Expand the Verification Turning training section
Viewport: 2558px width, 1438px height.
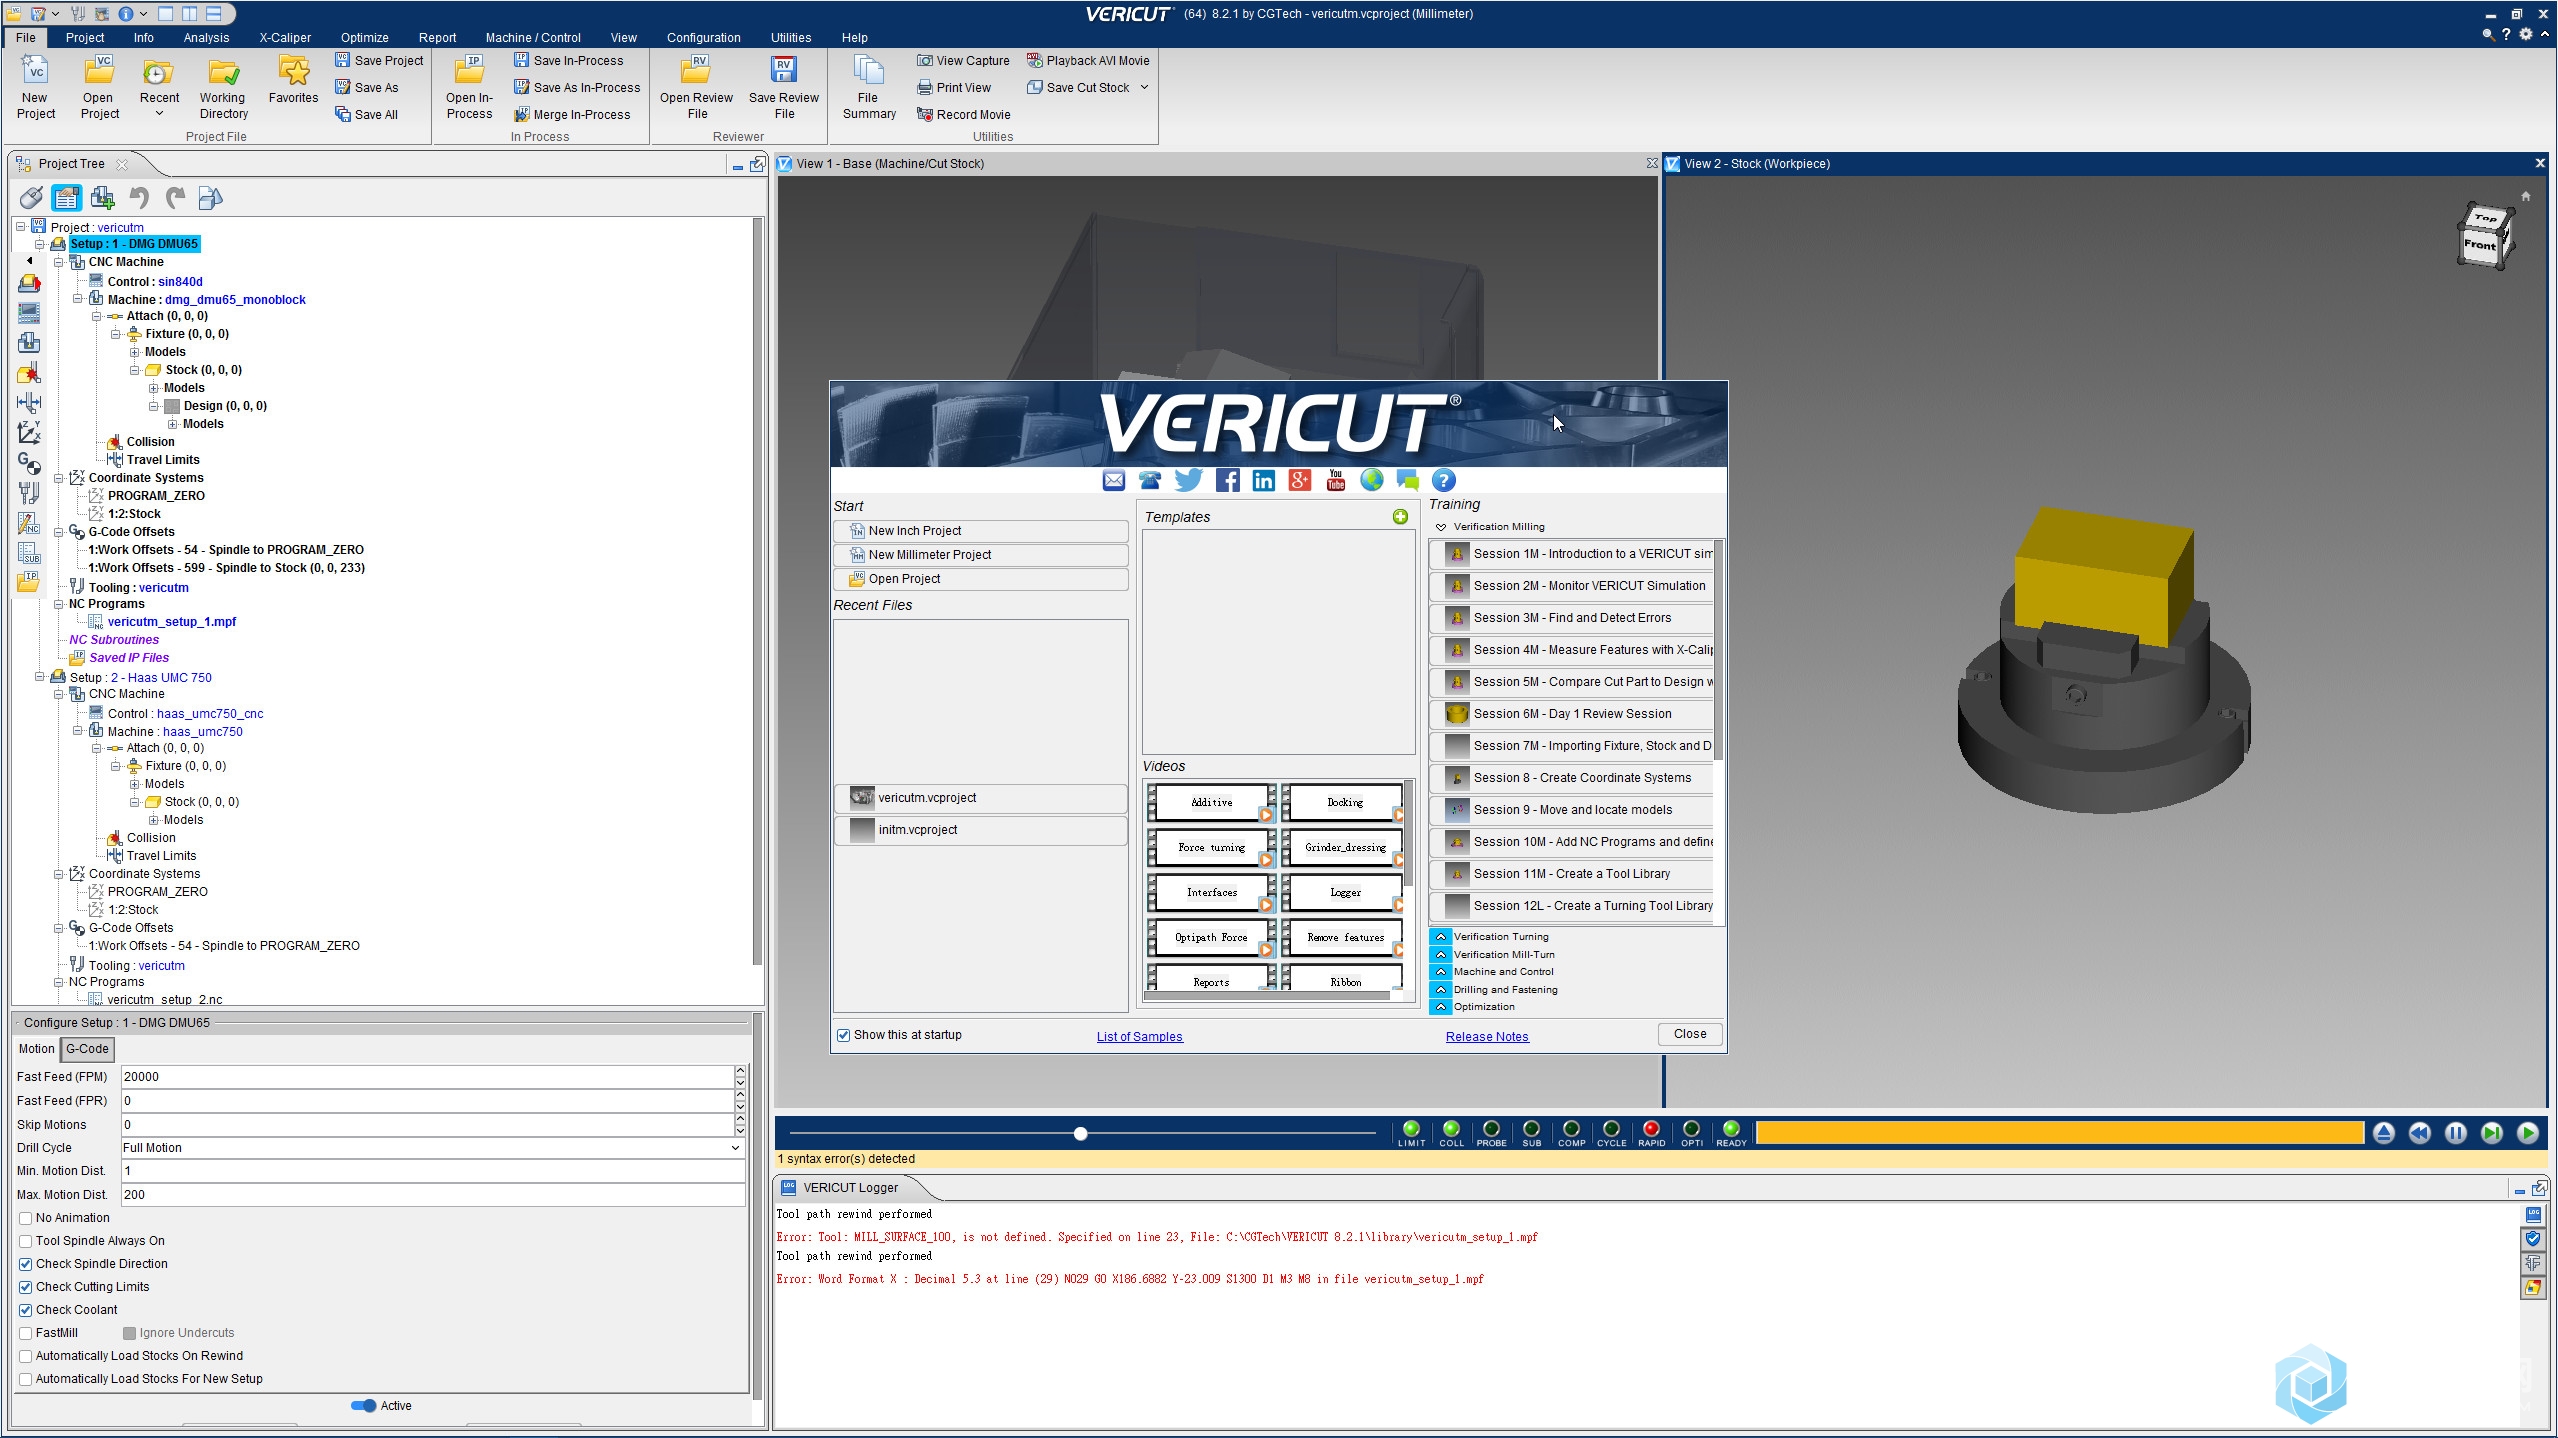(x=1440, y=937)
